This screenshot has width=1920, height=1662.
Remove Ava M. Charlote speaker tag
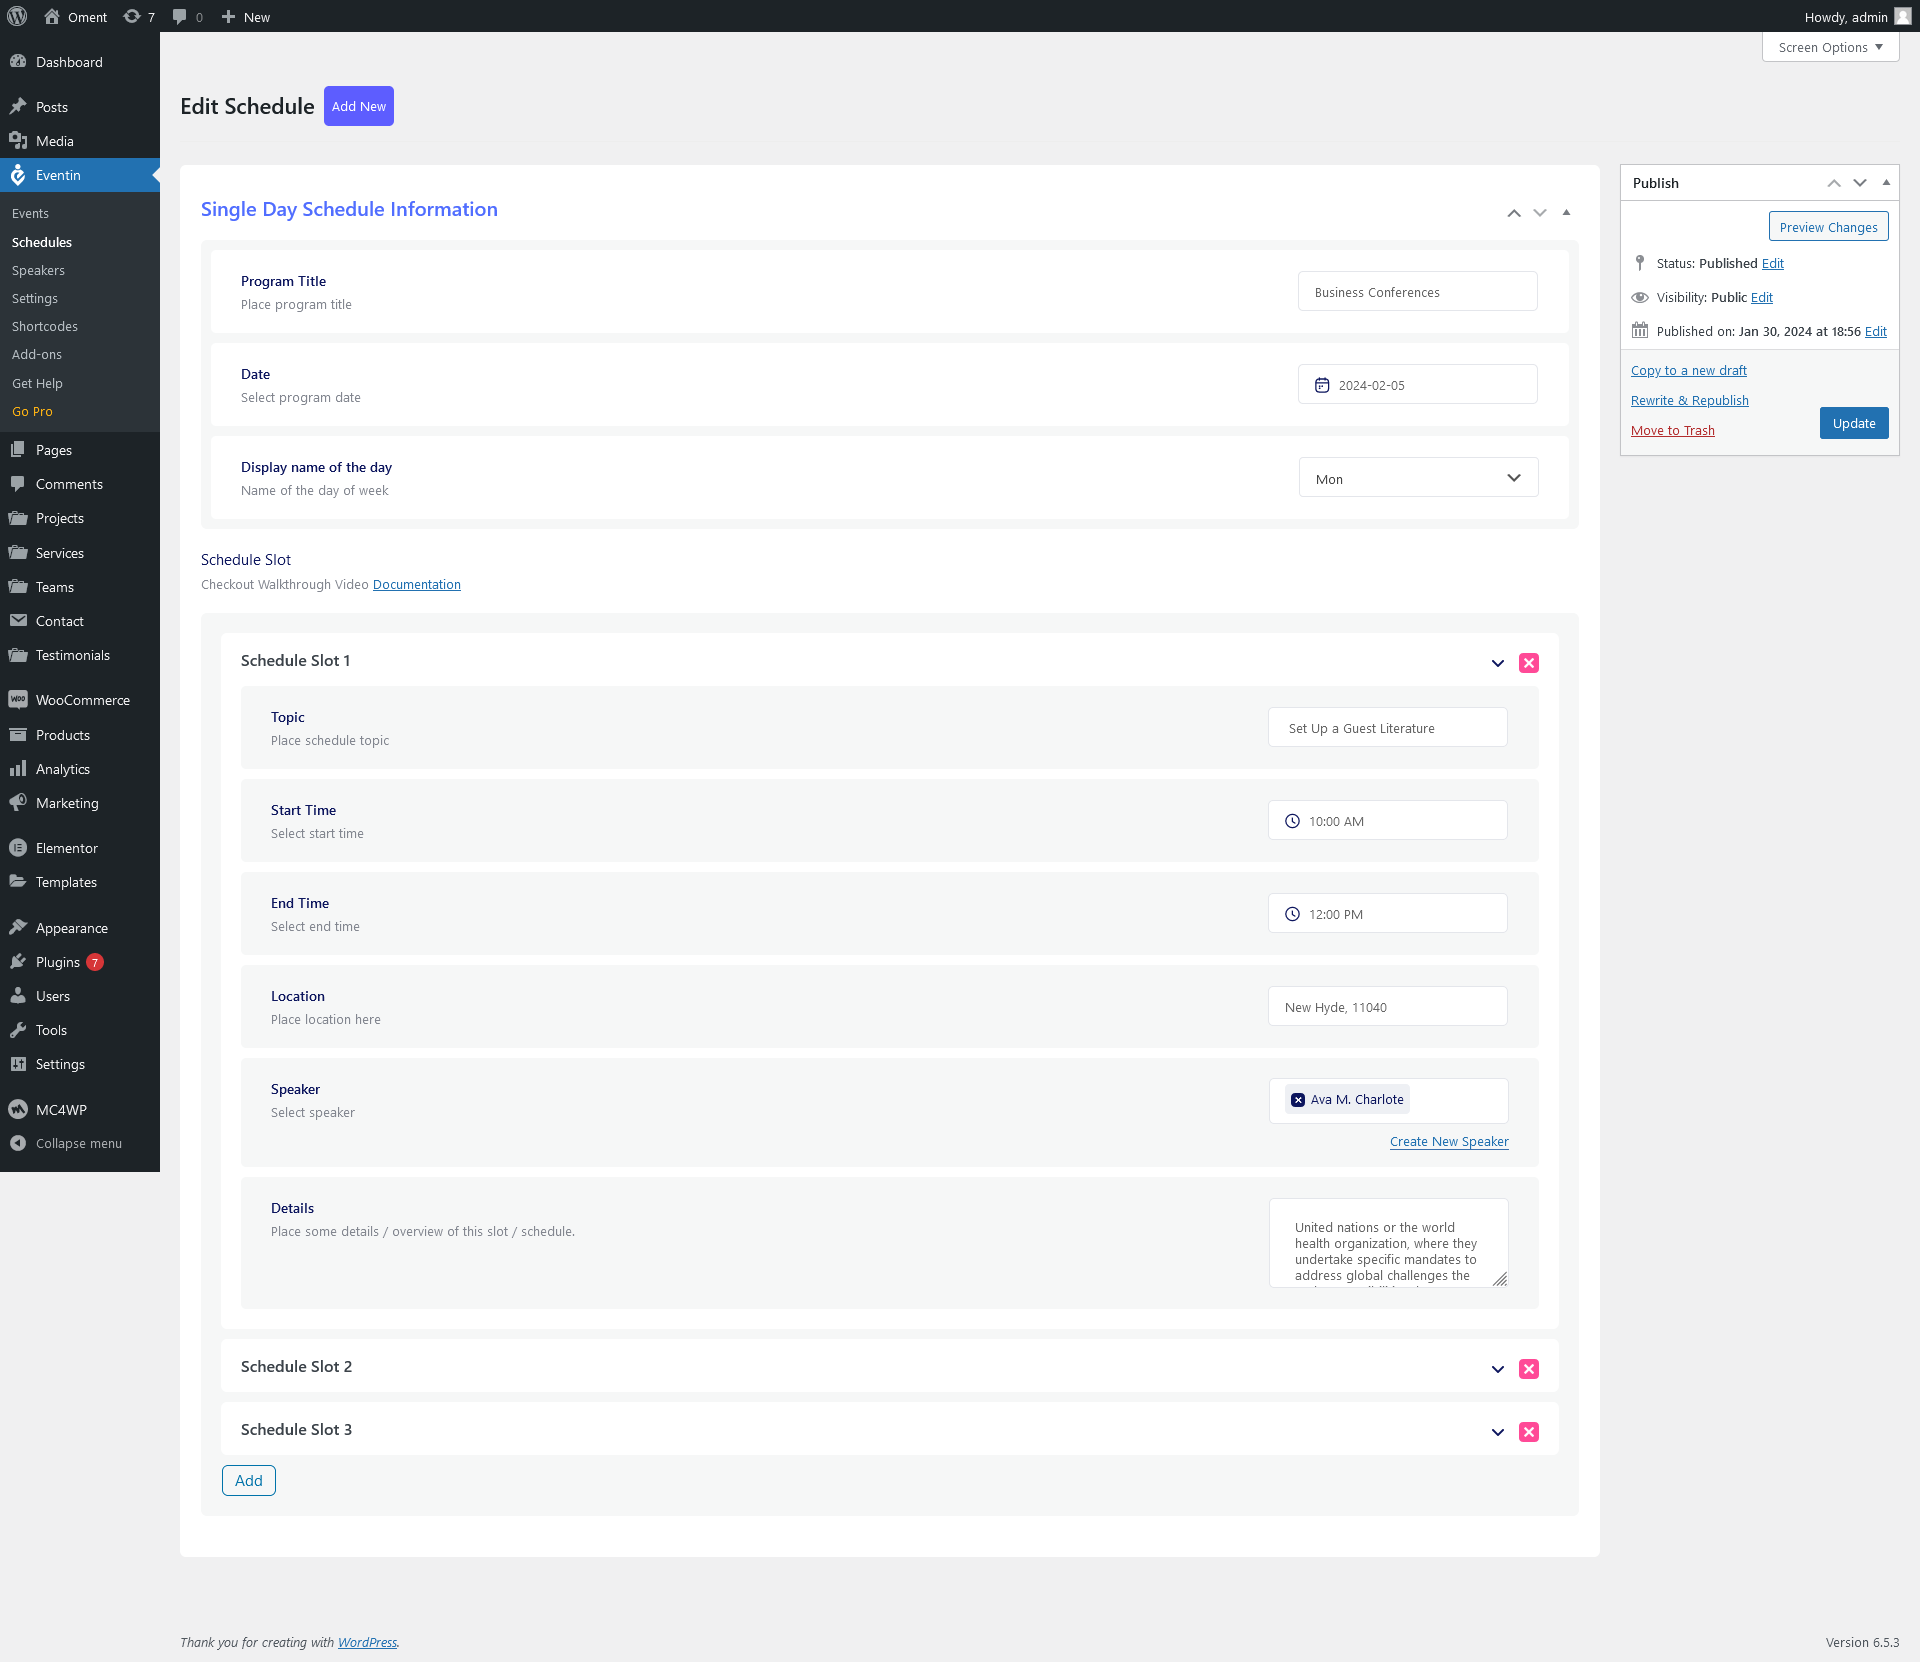(x=1297, y=1100)
